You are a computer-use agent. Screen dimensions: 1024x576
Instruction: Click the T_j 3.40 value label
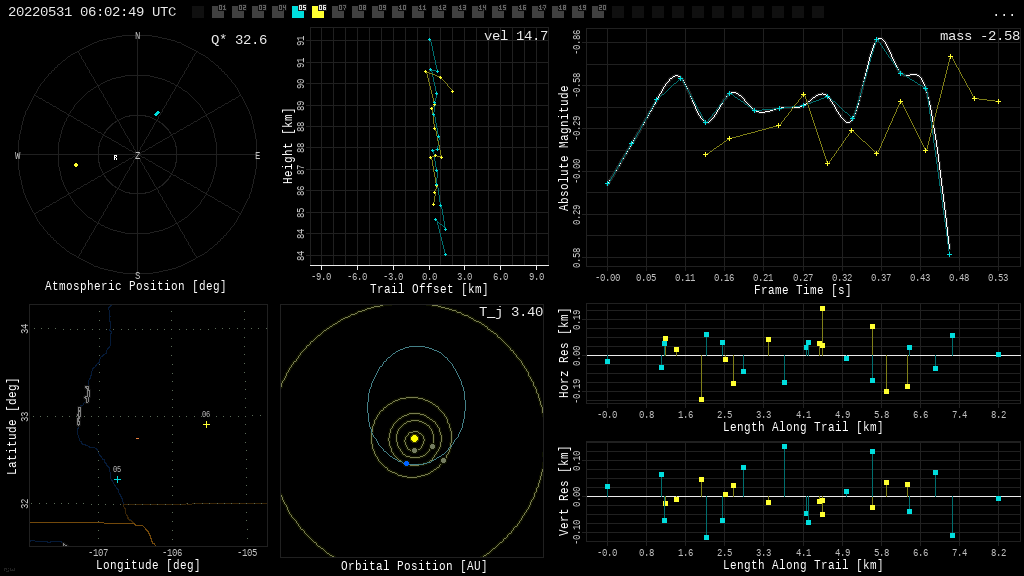510,313
